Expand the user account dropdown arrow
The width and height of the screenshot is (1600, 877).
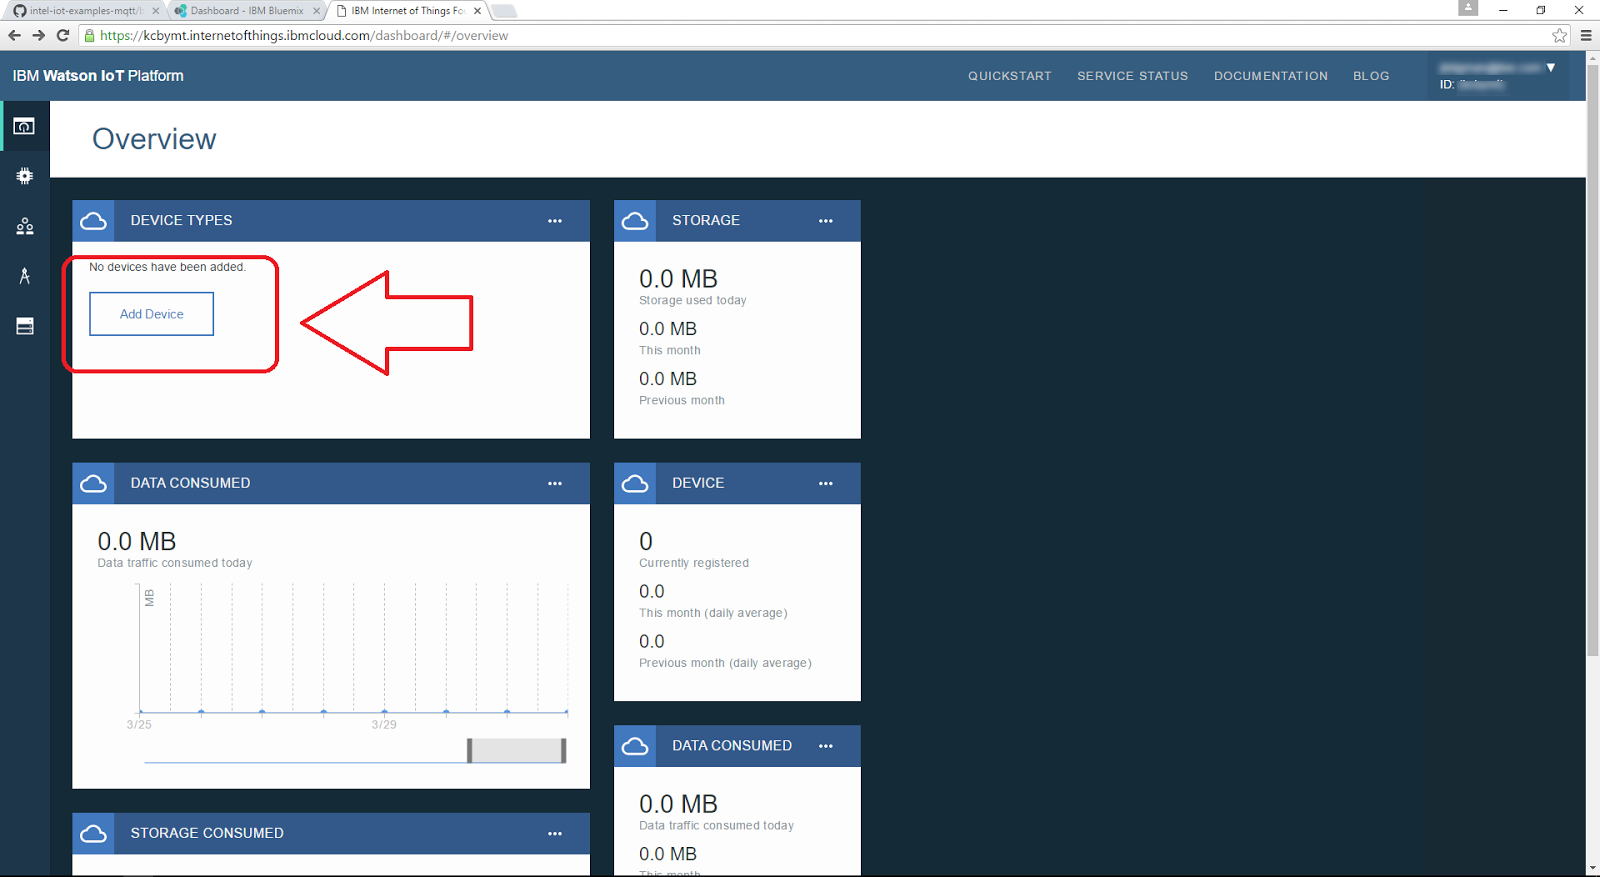coord(1551,68)
